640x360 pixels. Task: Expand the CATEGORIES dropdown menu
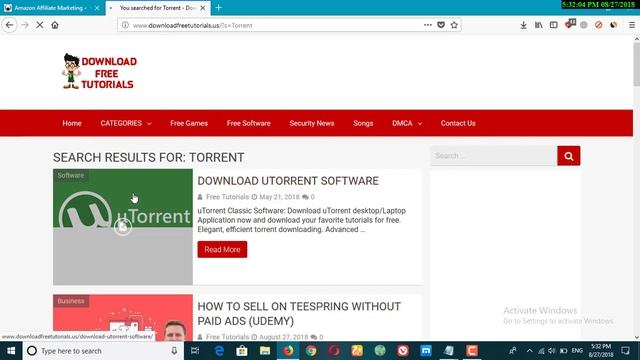[126, 123]
